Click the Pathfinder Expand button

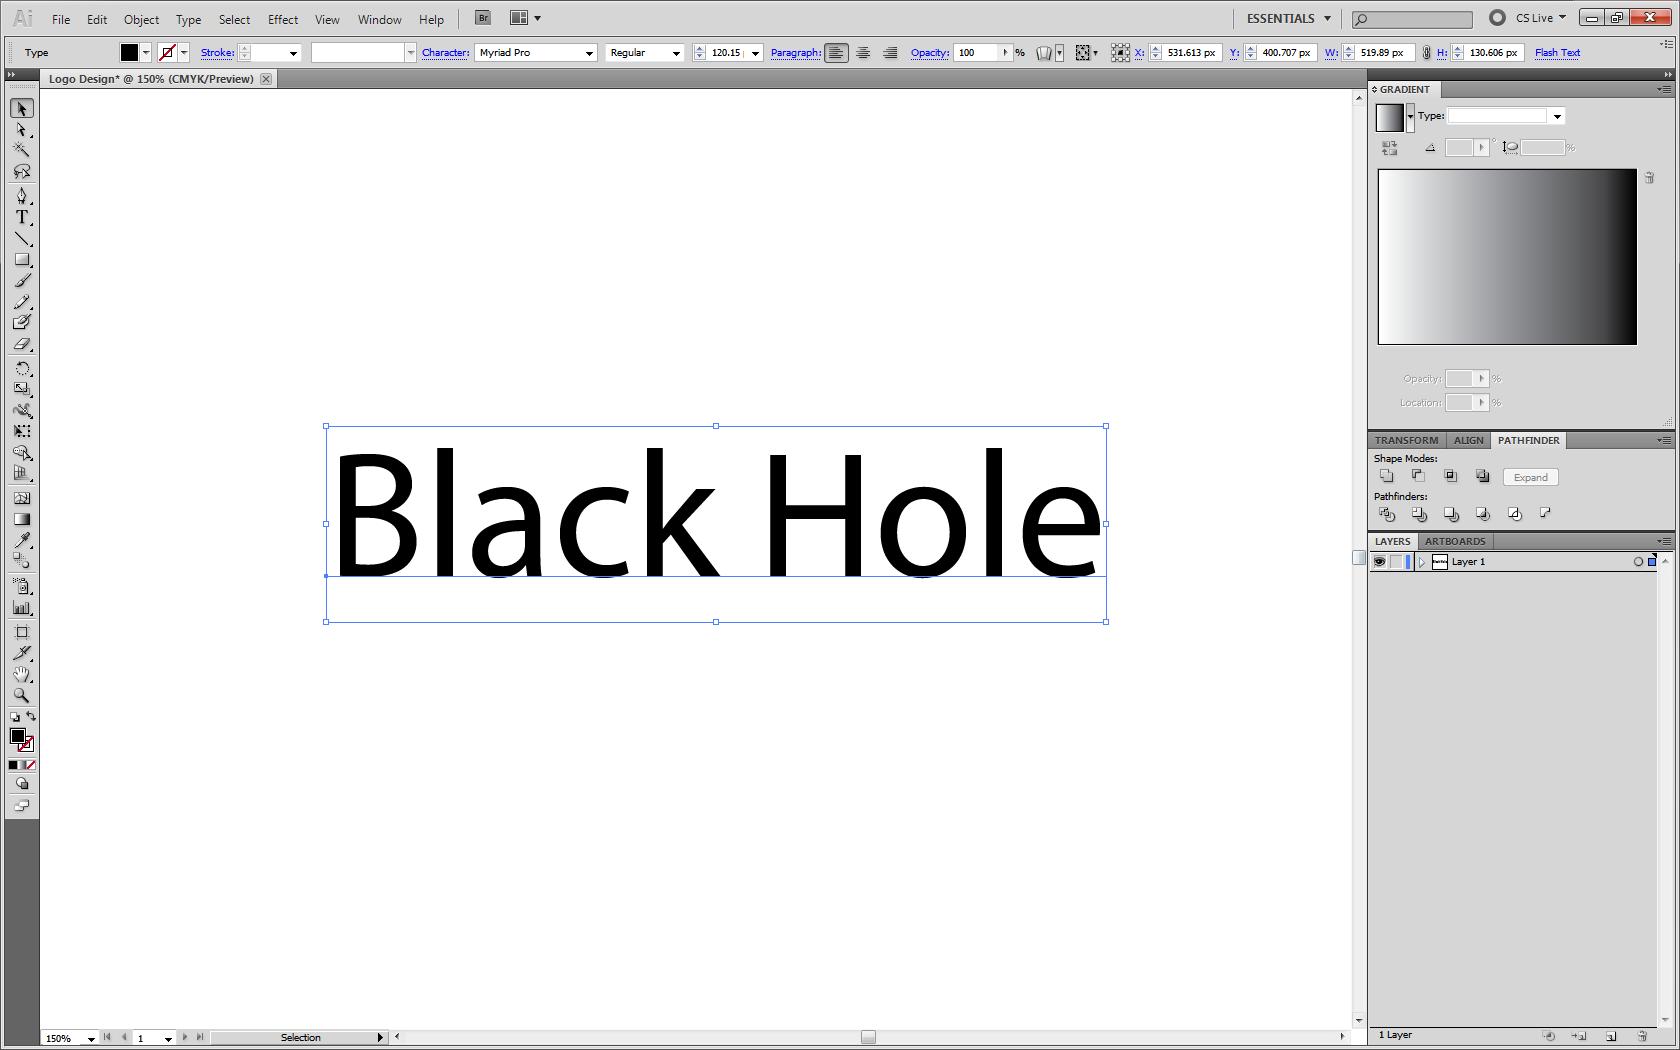[x=1530, y=477]
